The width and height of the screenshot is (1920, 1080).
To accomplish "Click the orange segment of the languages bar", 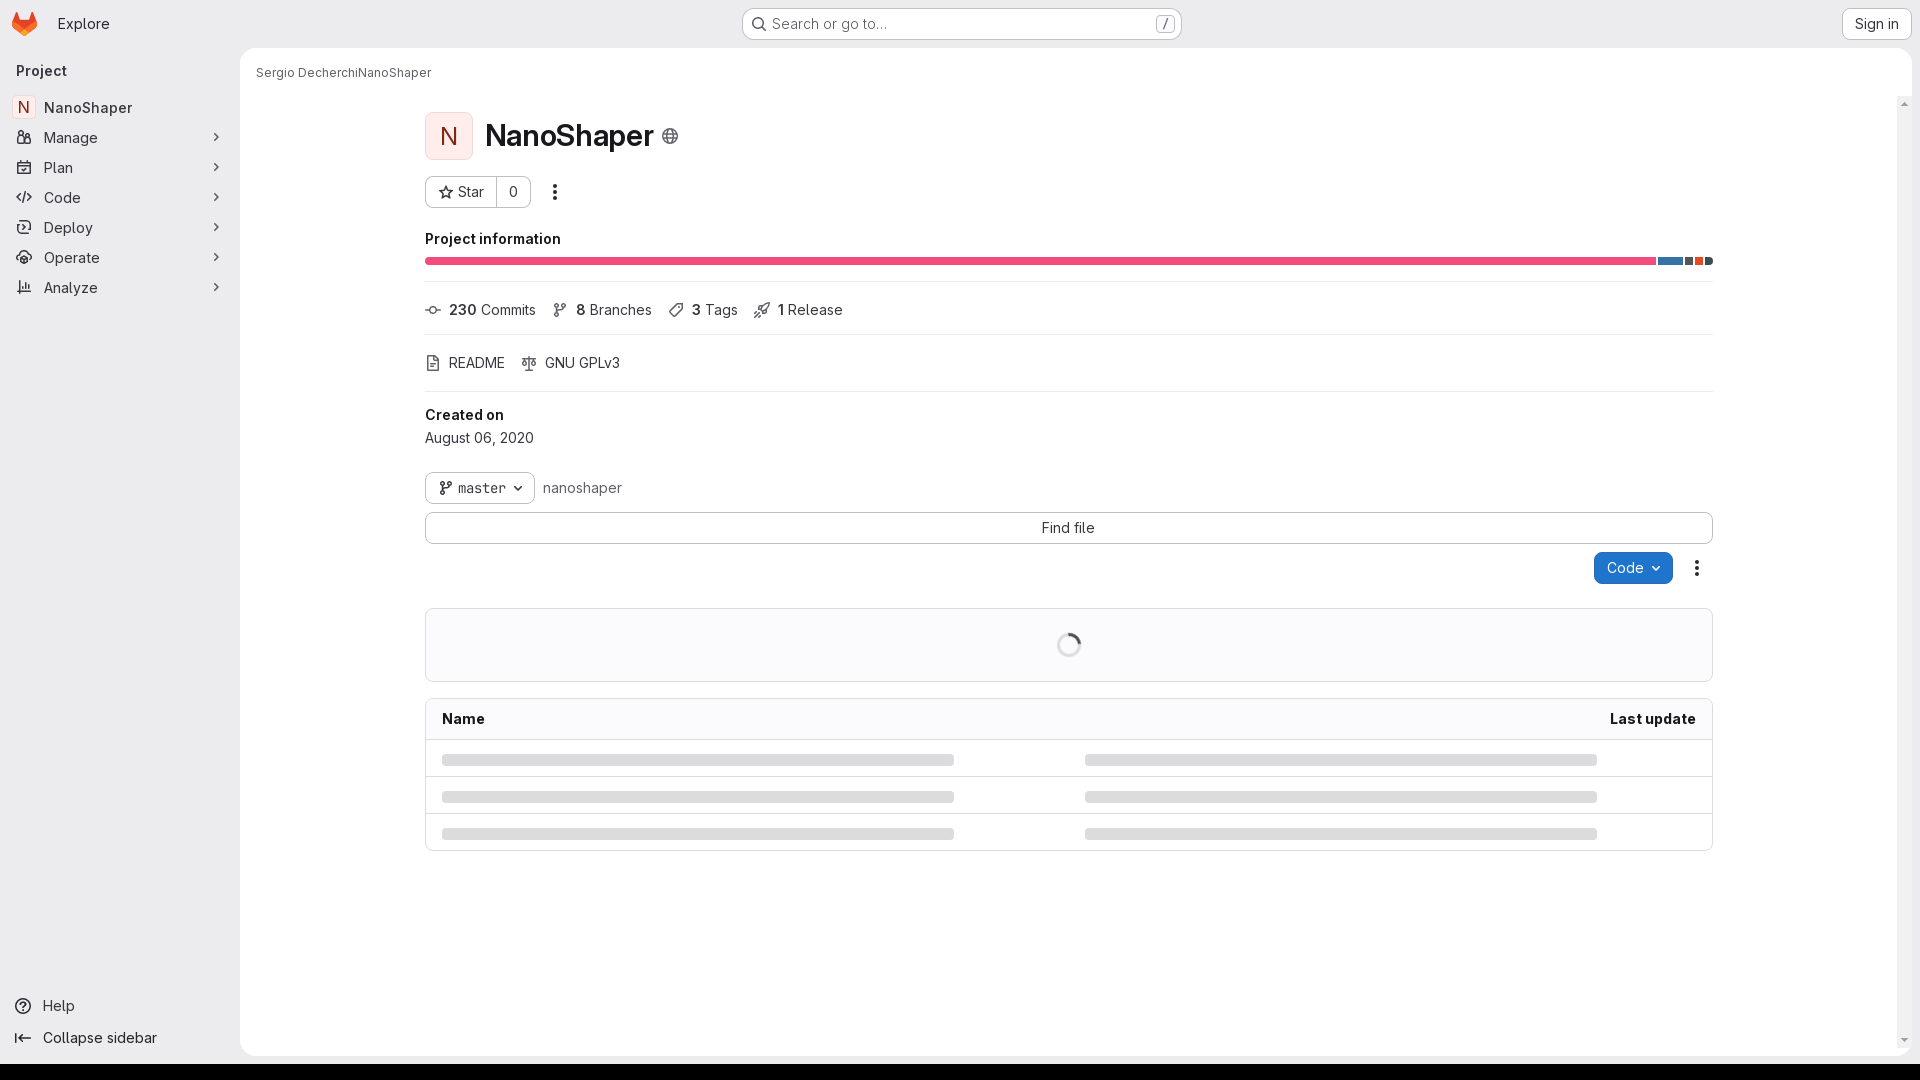I will click(1699, 261).
